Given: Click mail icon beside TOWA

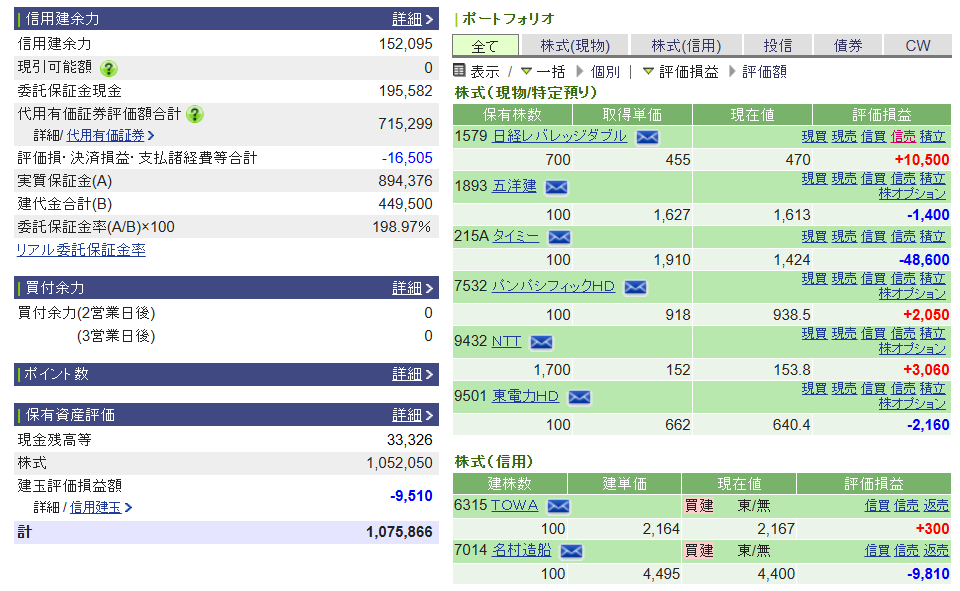Looking at the screenshot, I should coord(558,506).
